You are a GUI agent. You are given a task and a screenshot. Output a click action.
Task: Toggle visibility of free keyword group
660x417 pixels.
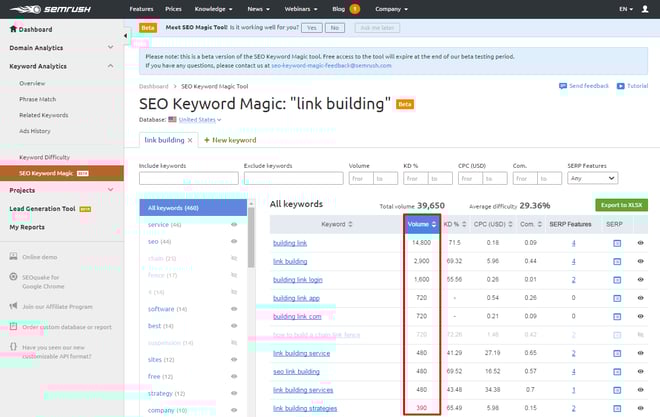234,376
